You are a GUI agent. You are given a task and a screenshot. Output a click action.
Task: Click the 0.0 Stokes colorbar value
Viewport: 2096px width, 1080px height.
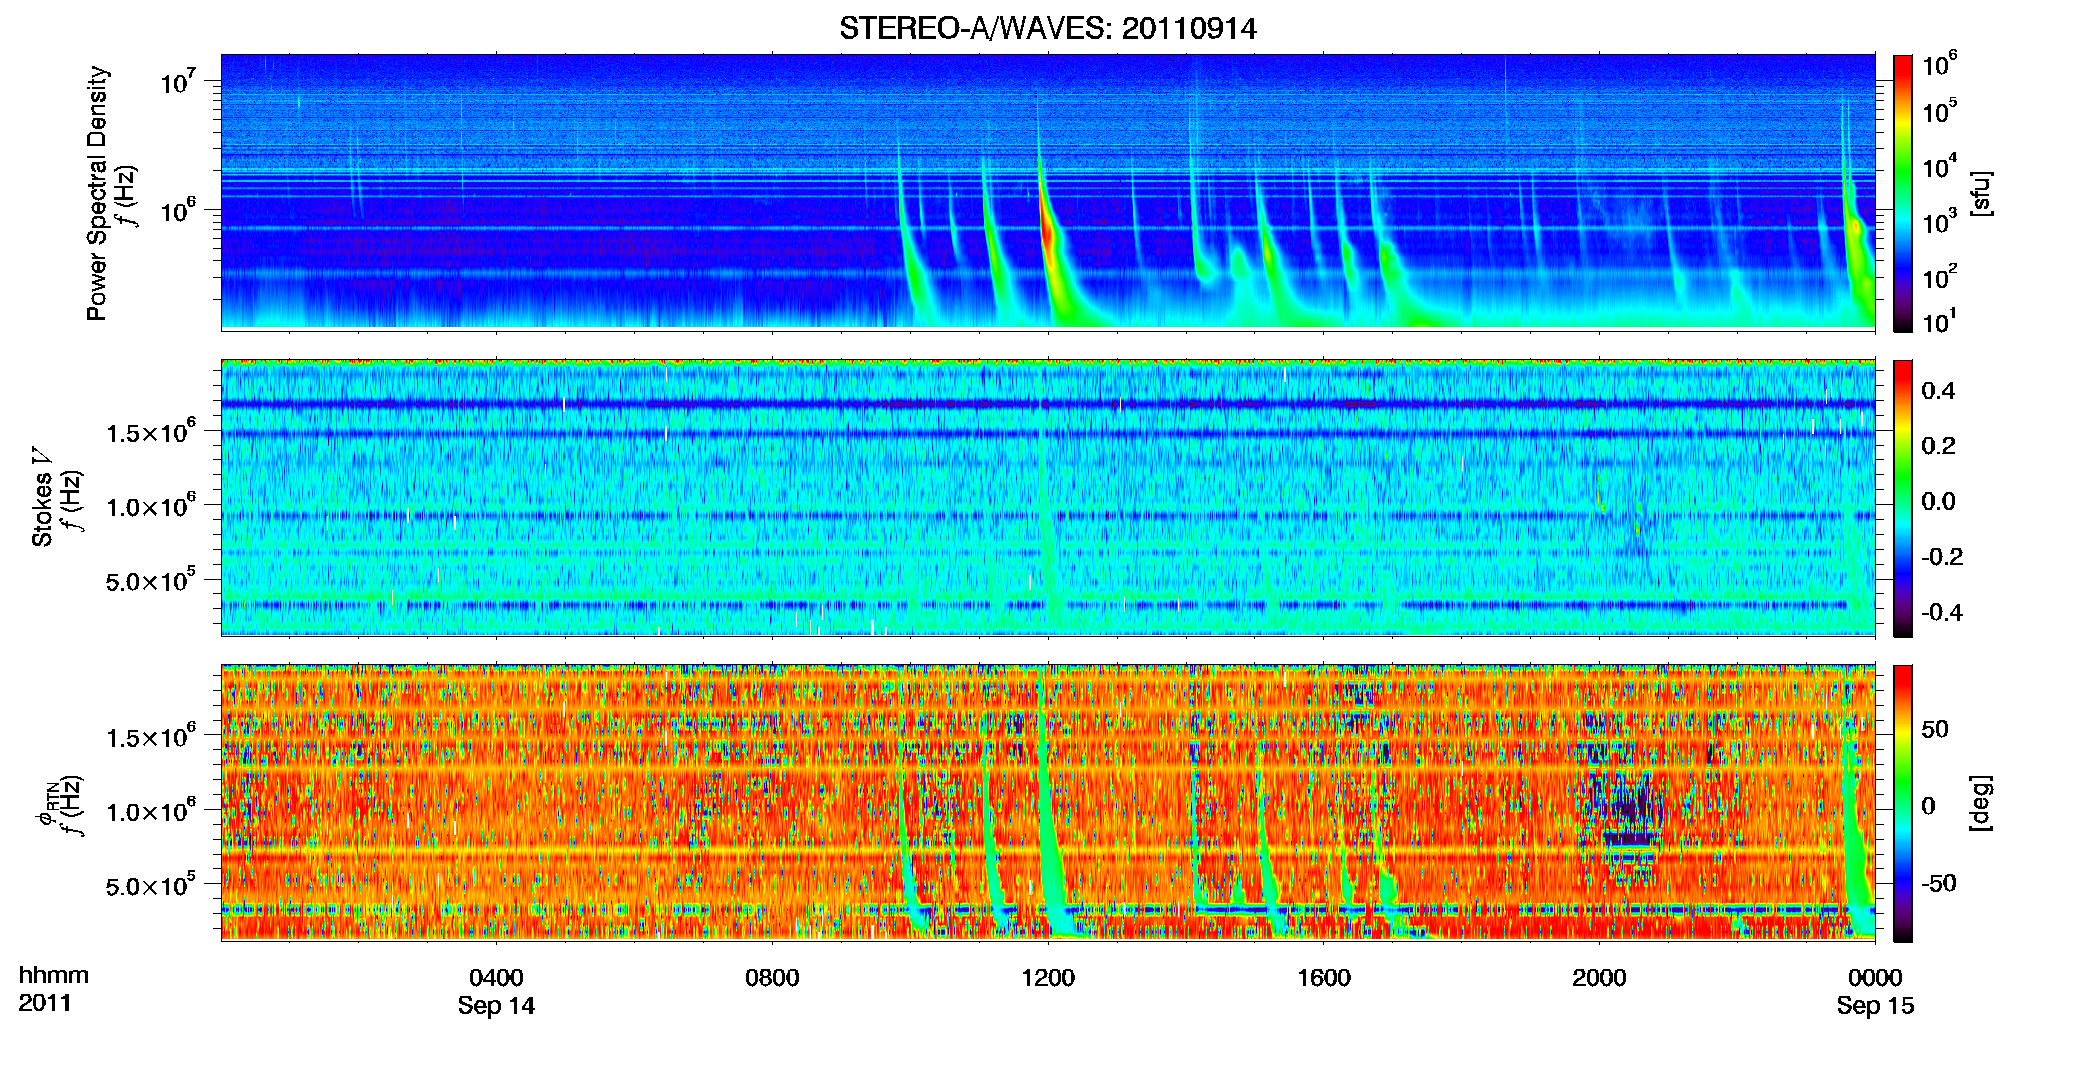1938,501
